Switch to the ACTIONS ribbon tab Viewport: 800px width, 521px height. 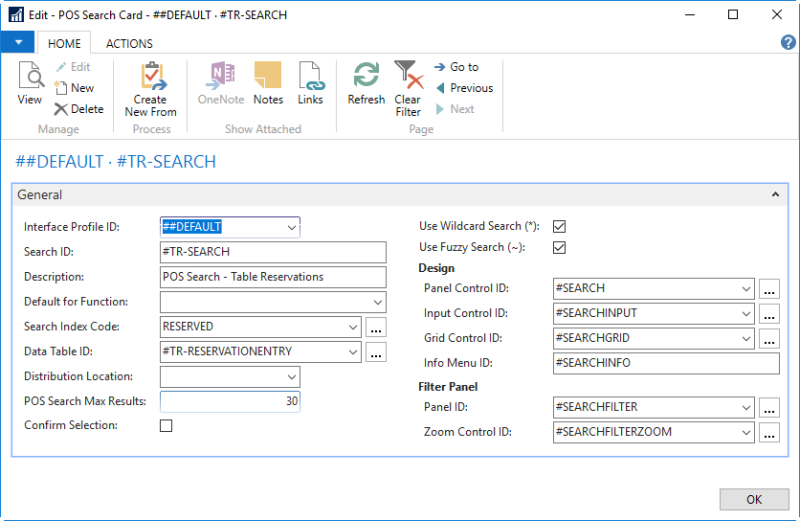point(129,43)
